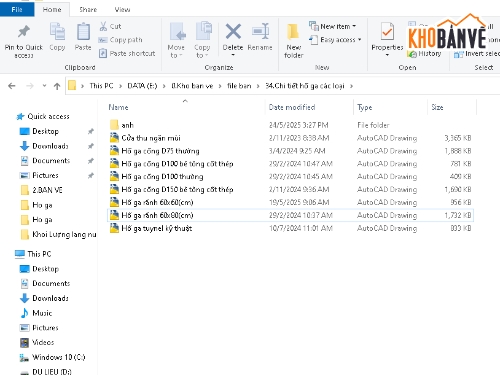Open the File tab

pyautogui.click(x=17, y=9)
